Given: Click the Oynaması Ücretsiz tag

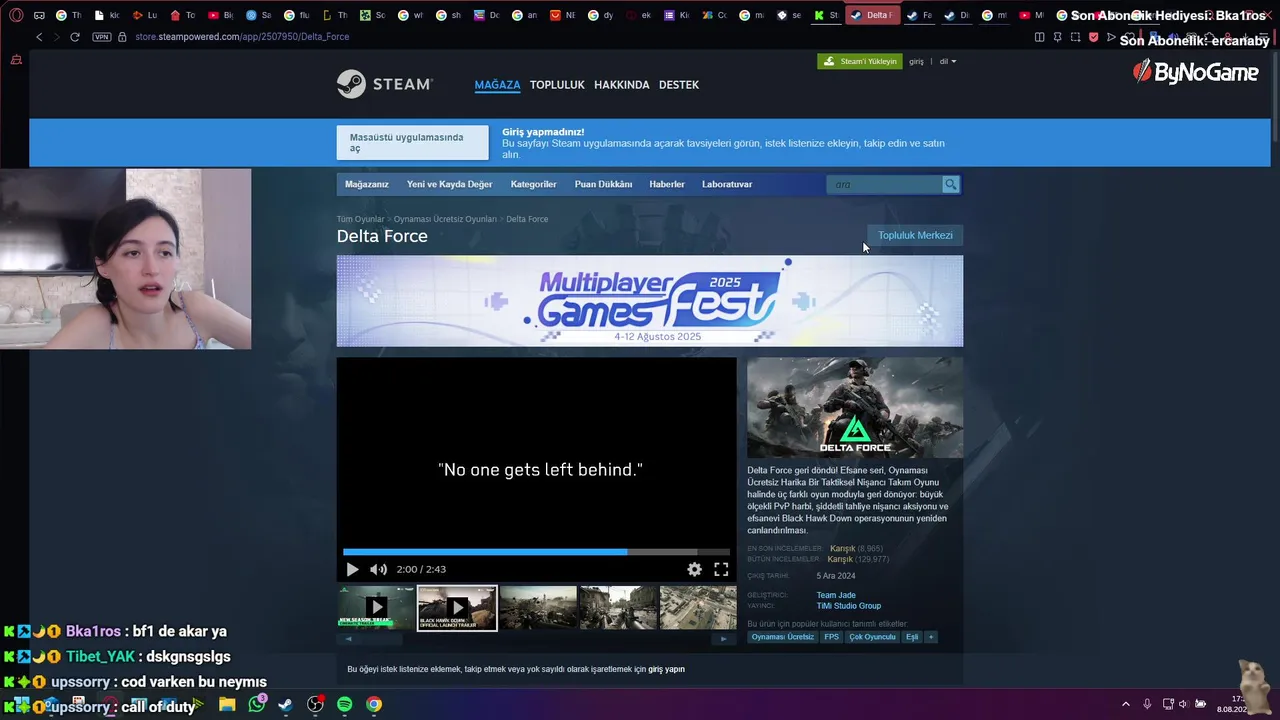Looking at the screenshot, I should tap(783, 637).
